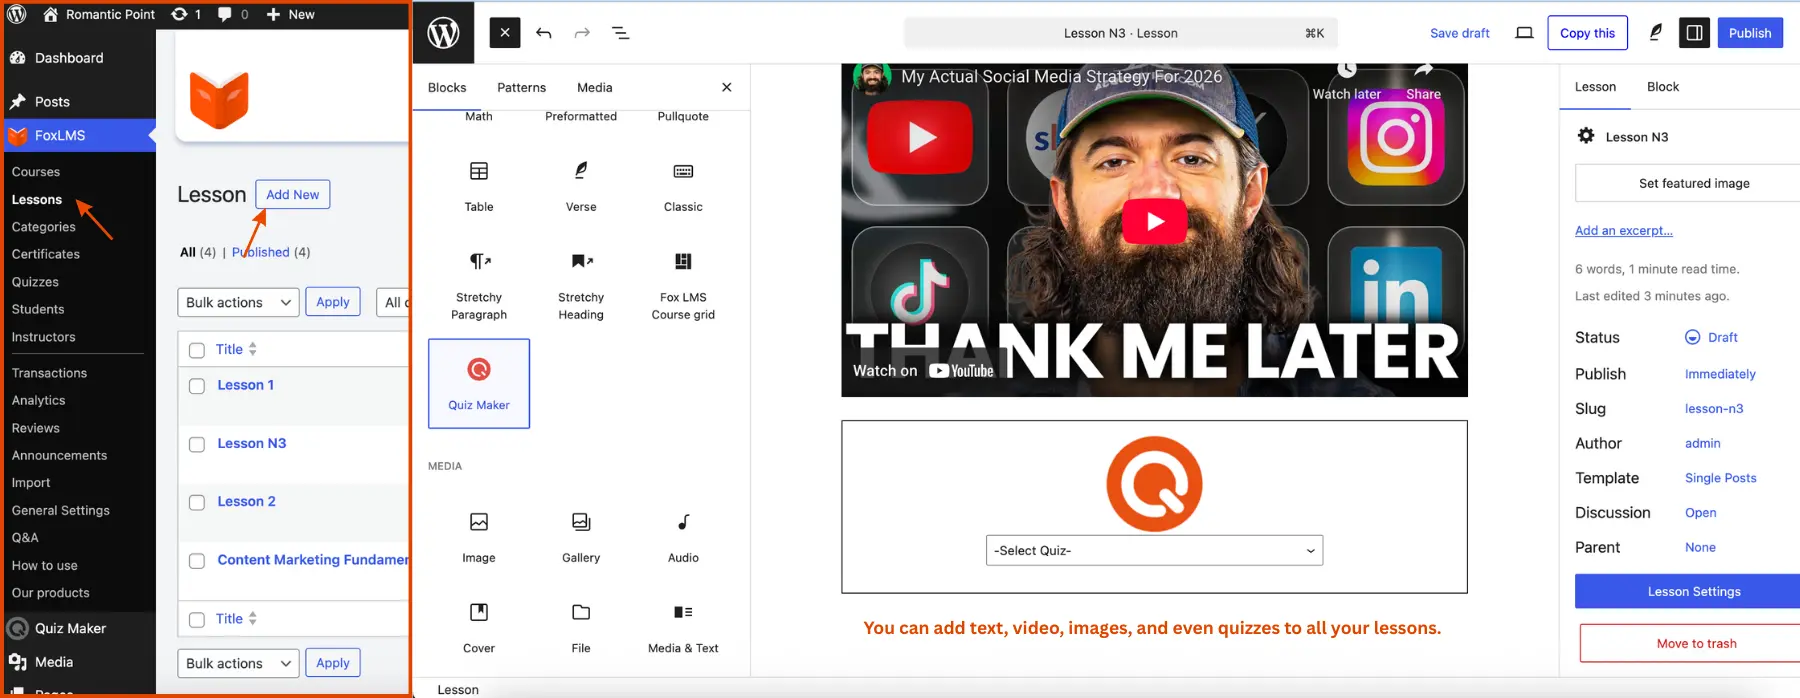Open the top Bulk actions dropdown

point(238,302)
